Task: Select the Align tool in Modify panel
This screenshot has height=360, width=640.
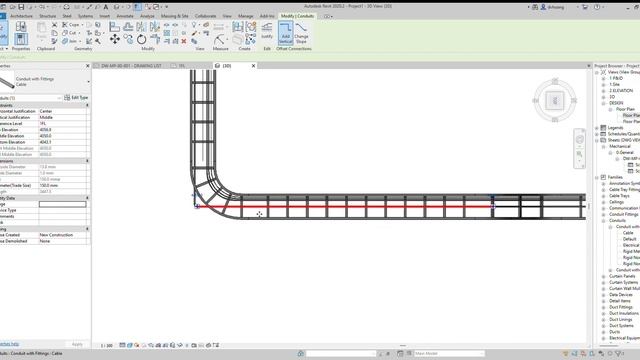Action: point(115,27)
